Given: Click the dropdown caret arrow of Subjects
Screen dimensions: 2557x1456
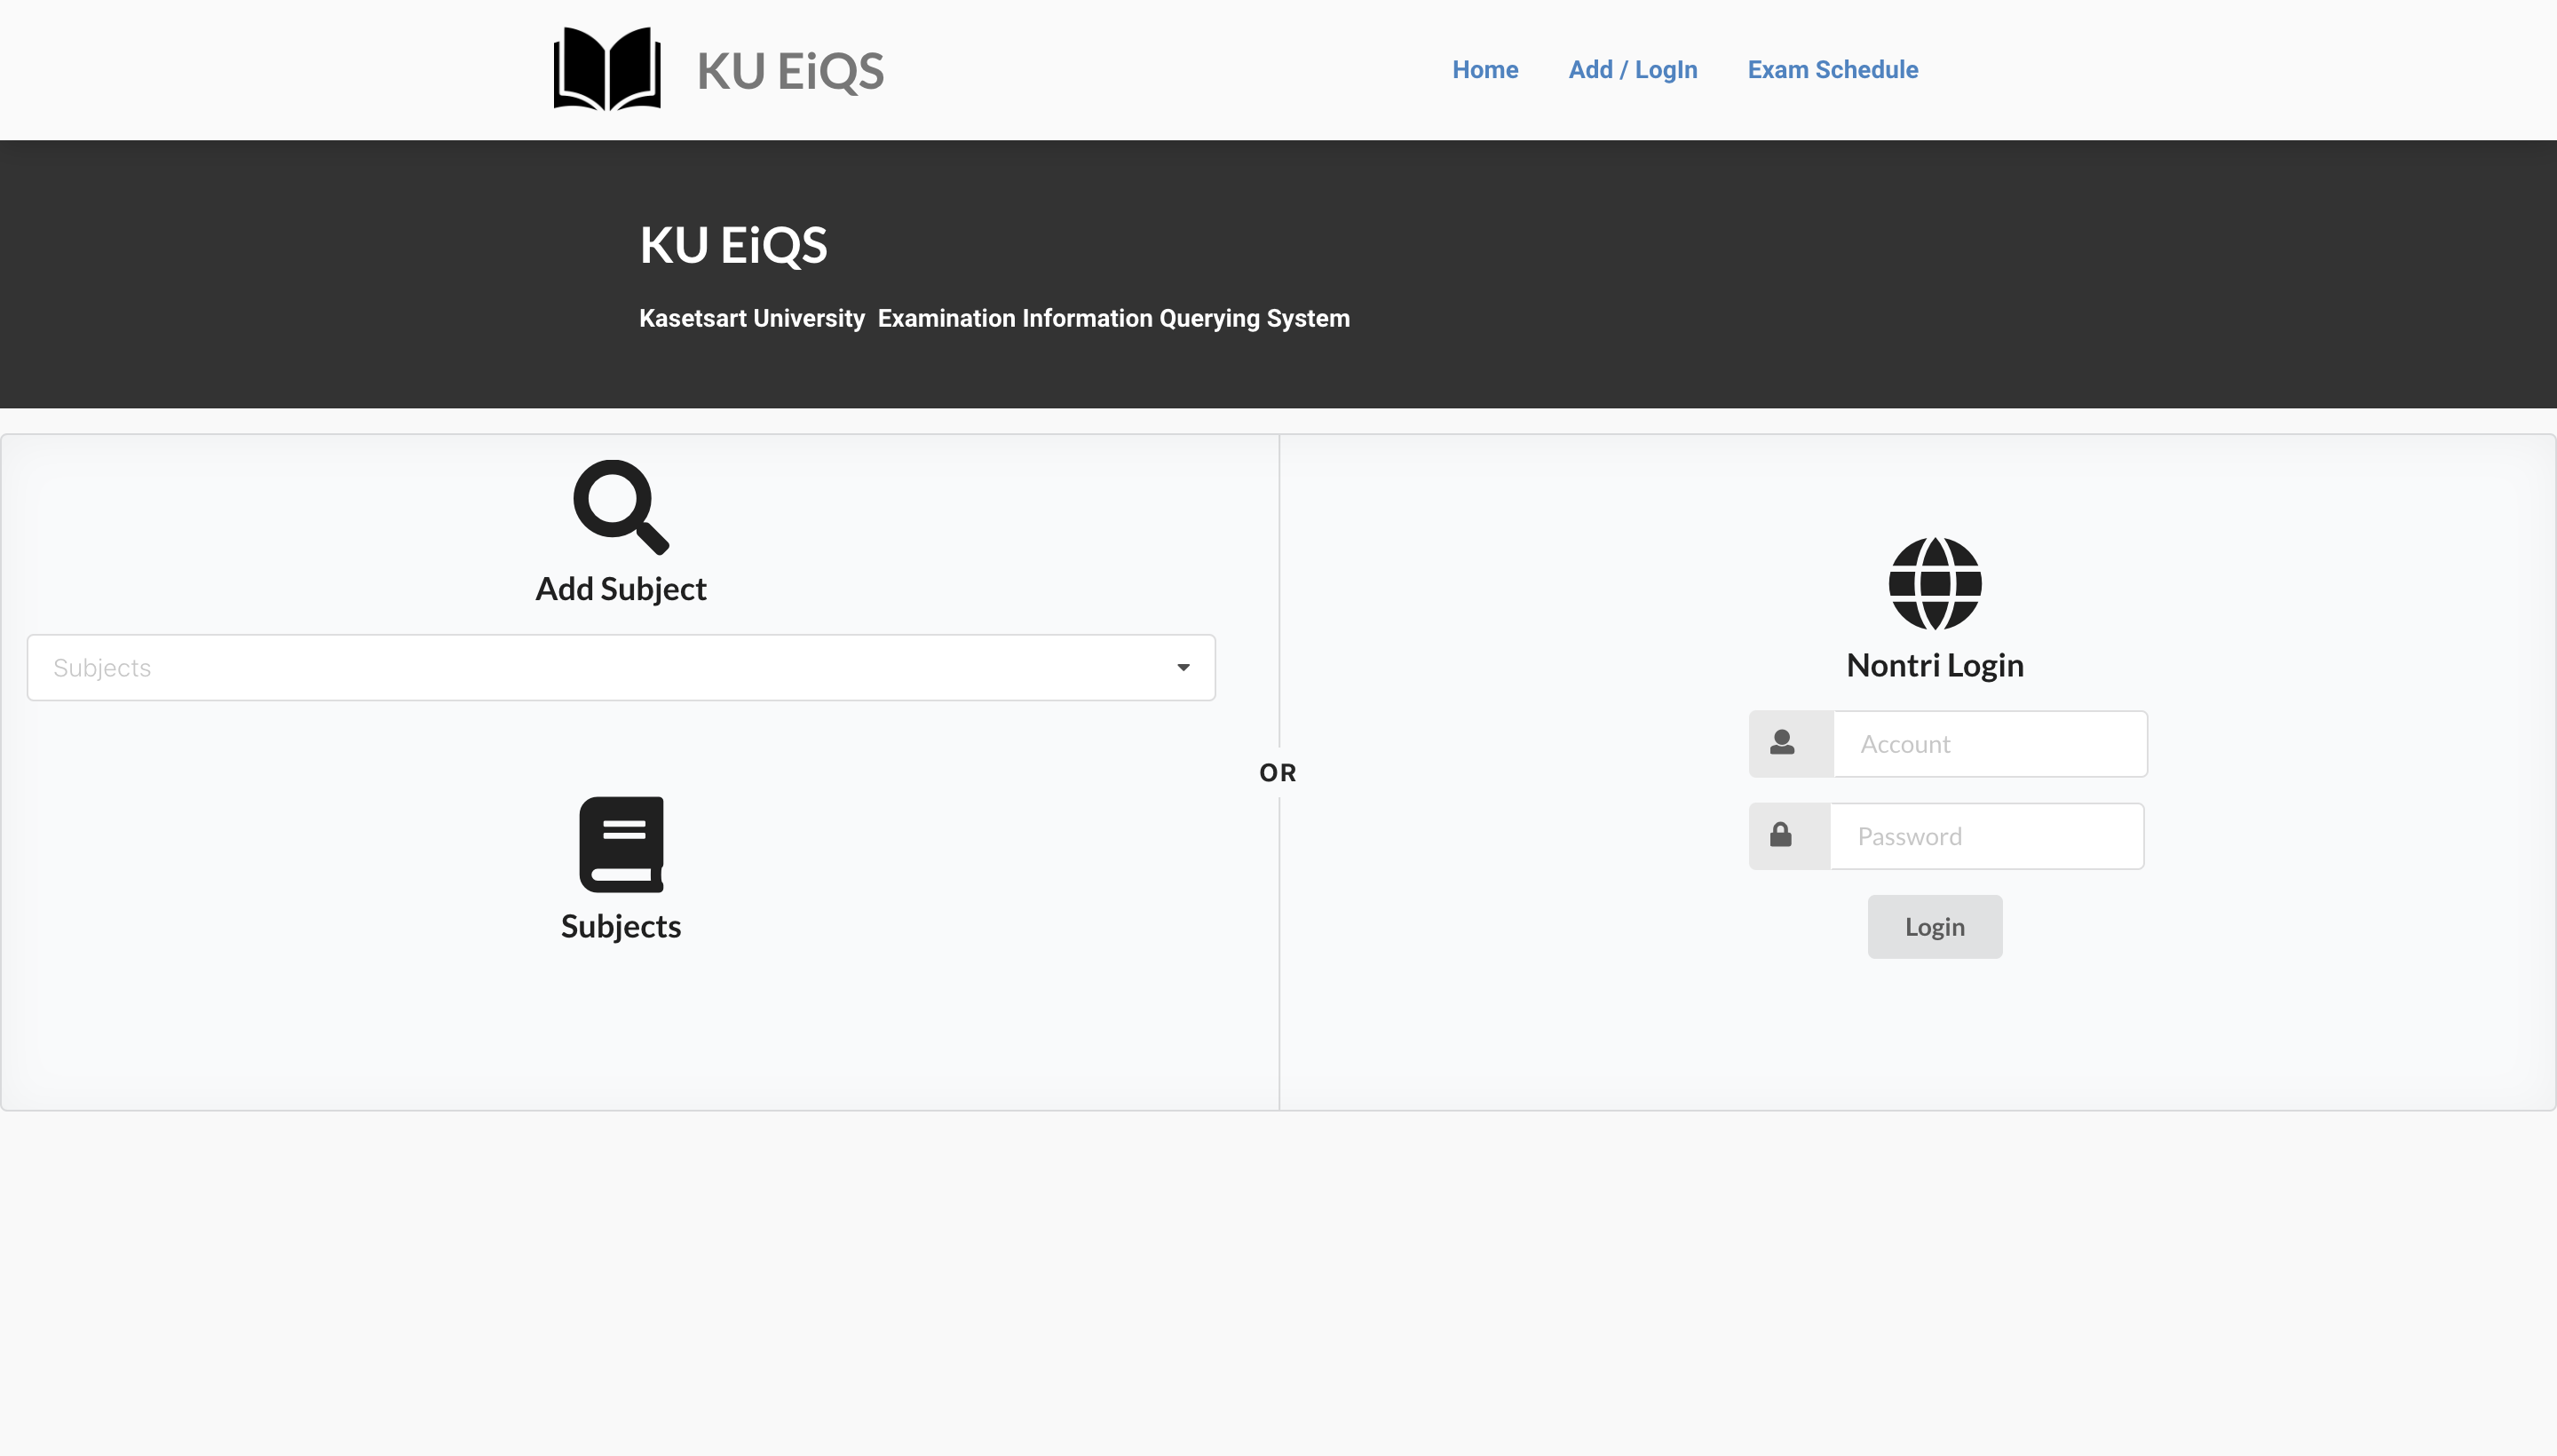Looking at the screenshot, I should (1183, 667).
